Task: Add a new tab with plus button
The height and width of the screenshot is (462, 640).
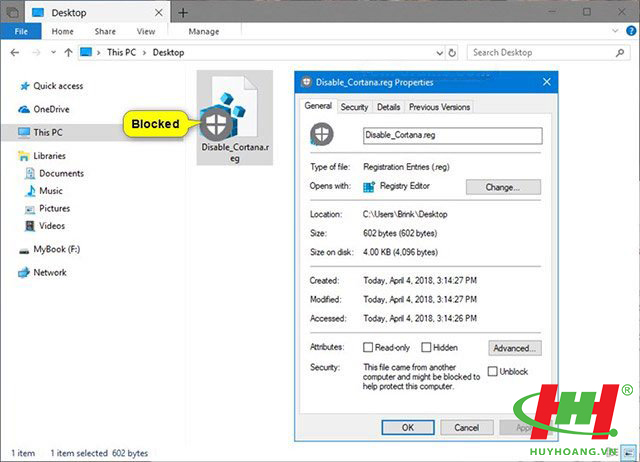Action: (183, 13)
